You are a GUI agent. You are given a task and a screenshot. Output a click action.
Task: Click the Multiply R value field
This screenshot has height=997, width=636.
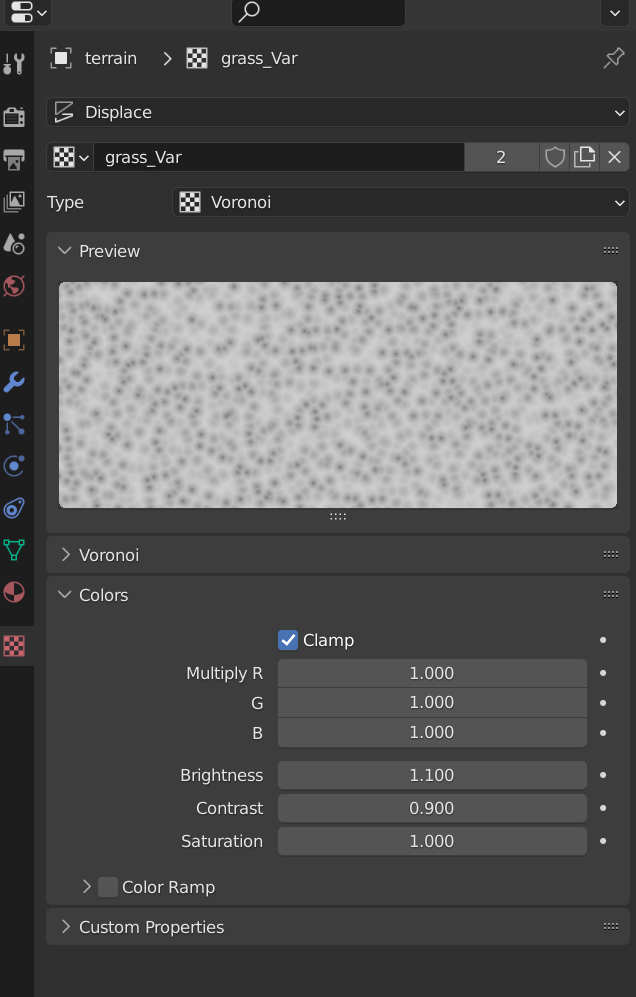tap(432, 673)
